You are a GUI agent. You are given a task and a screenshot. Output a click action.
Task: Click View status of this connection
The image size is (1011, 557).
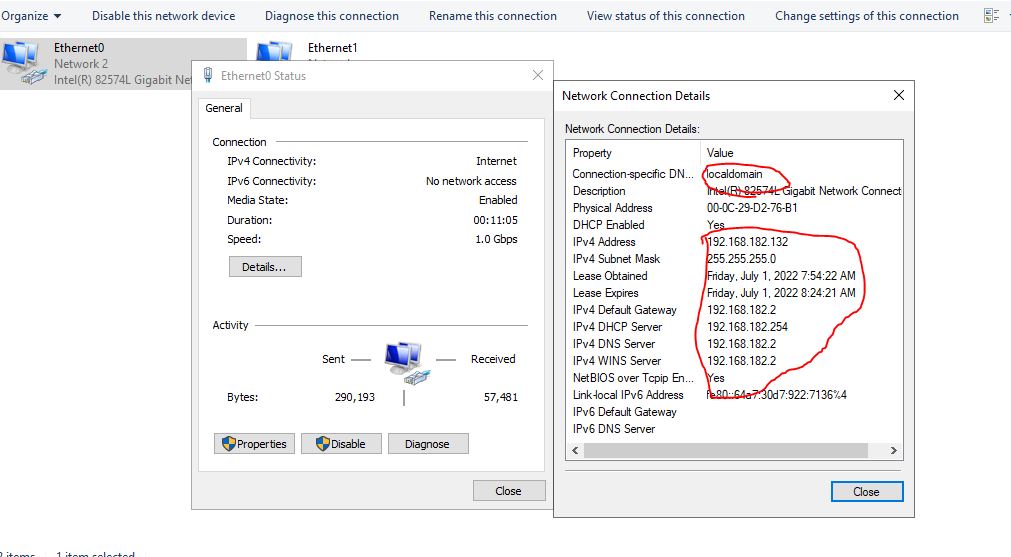tap(665, 15)
